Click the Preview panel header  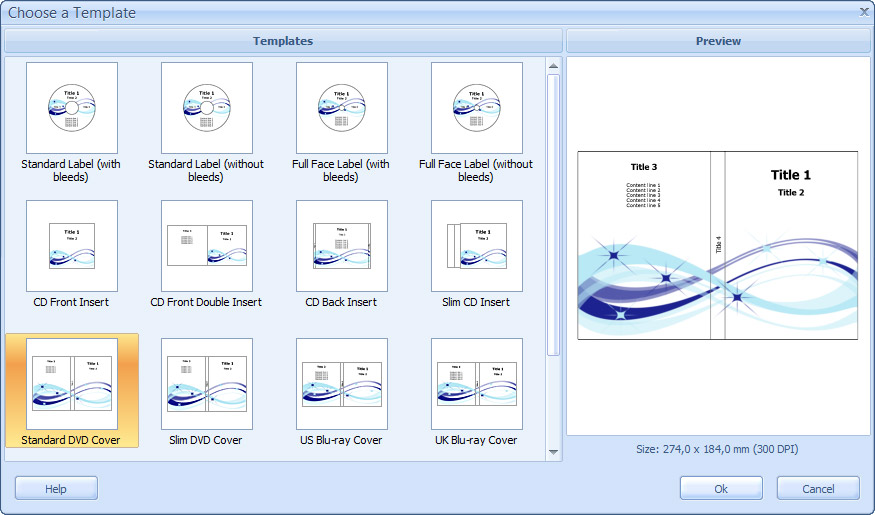[x=718, y=41]
